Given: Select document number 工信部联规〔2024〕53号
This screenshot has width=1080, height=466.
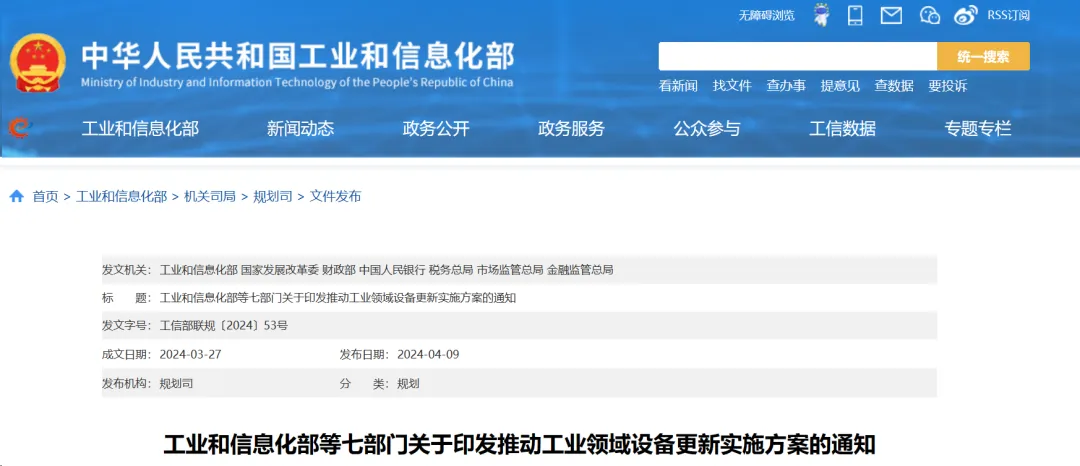Looking at the screenshot, I should [224, 326].
